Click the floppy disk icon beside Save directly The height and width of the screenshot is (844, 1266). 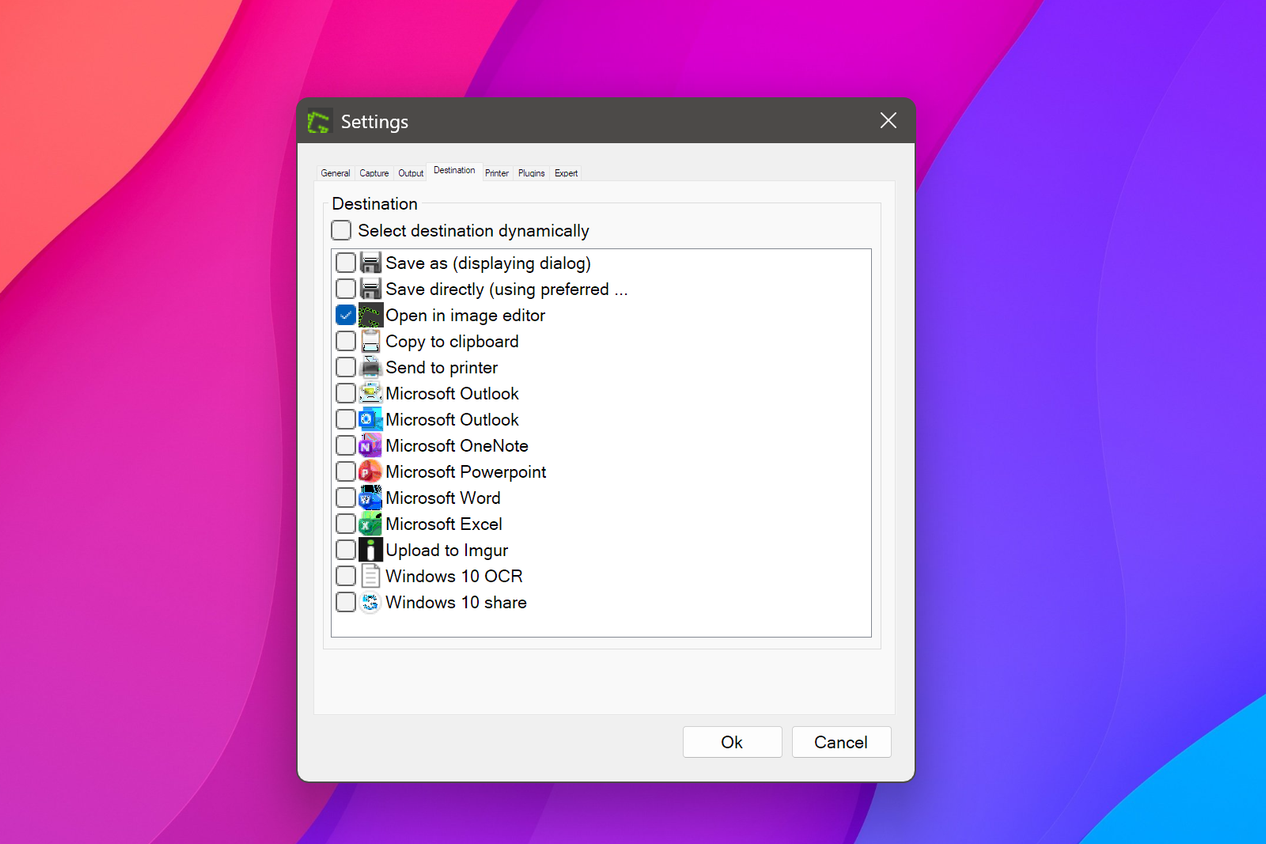tap(371, 289)
